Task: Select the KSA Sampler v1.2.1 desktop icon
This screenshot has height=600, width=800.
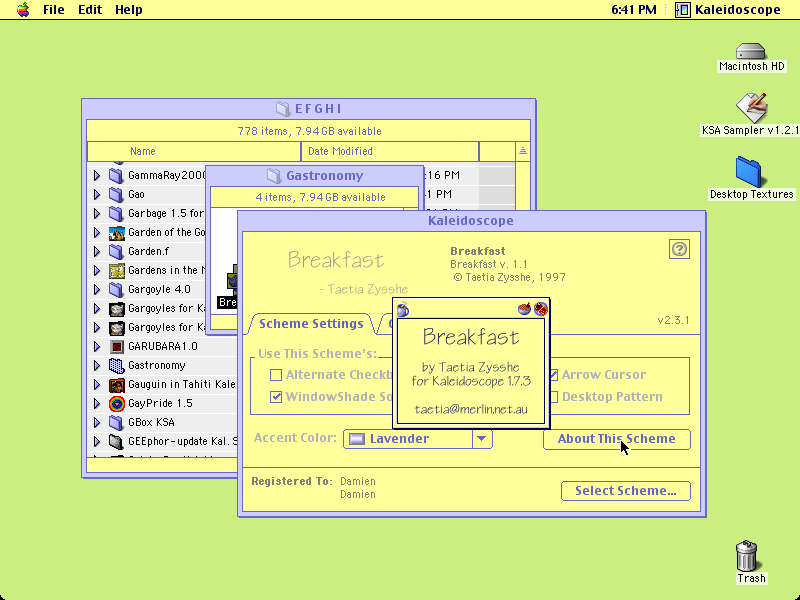Action: pyautogui.click(x=751, y=107)
